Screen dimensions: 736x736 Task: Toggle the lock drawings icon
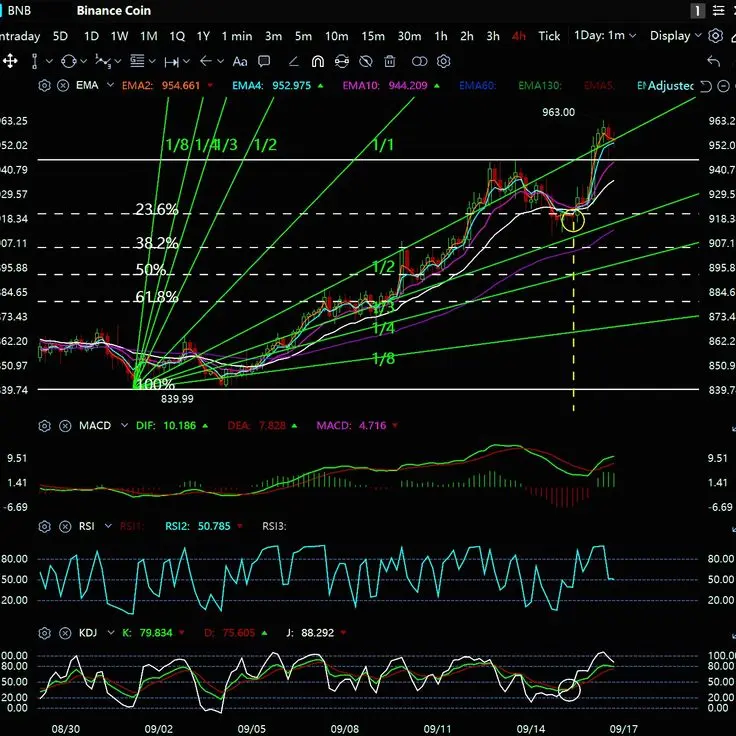(x=342, y=61)
